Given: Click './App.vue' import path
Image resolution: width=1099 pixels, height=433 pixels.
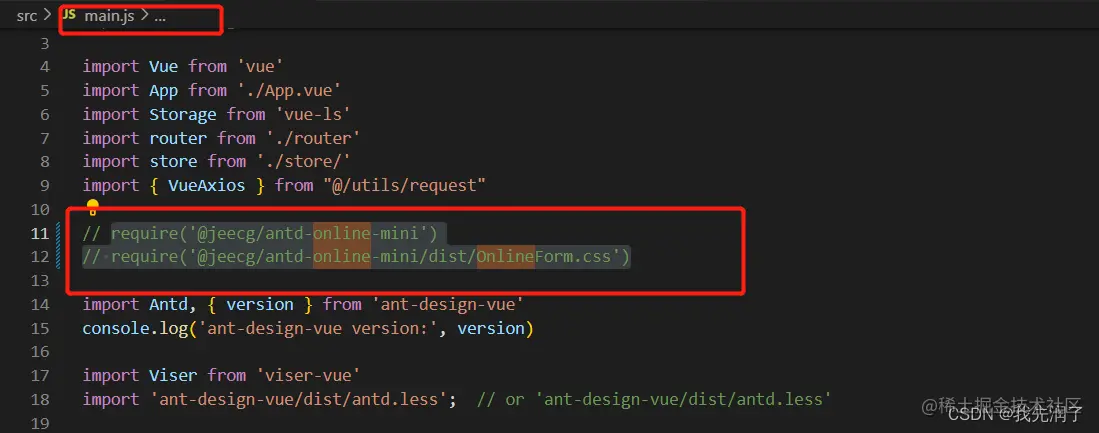Looking at the screenshot, I should coord(289,90).
